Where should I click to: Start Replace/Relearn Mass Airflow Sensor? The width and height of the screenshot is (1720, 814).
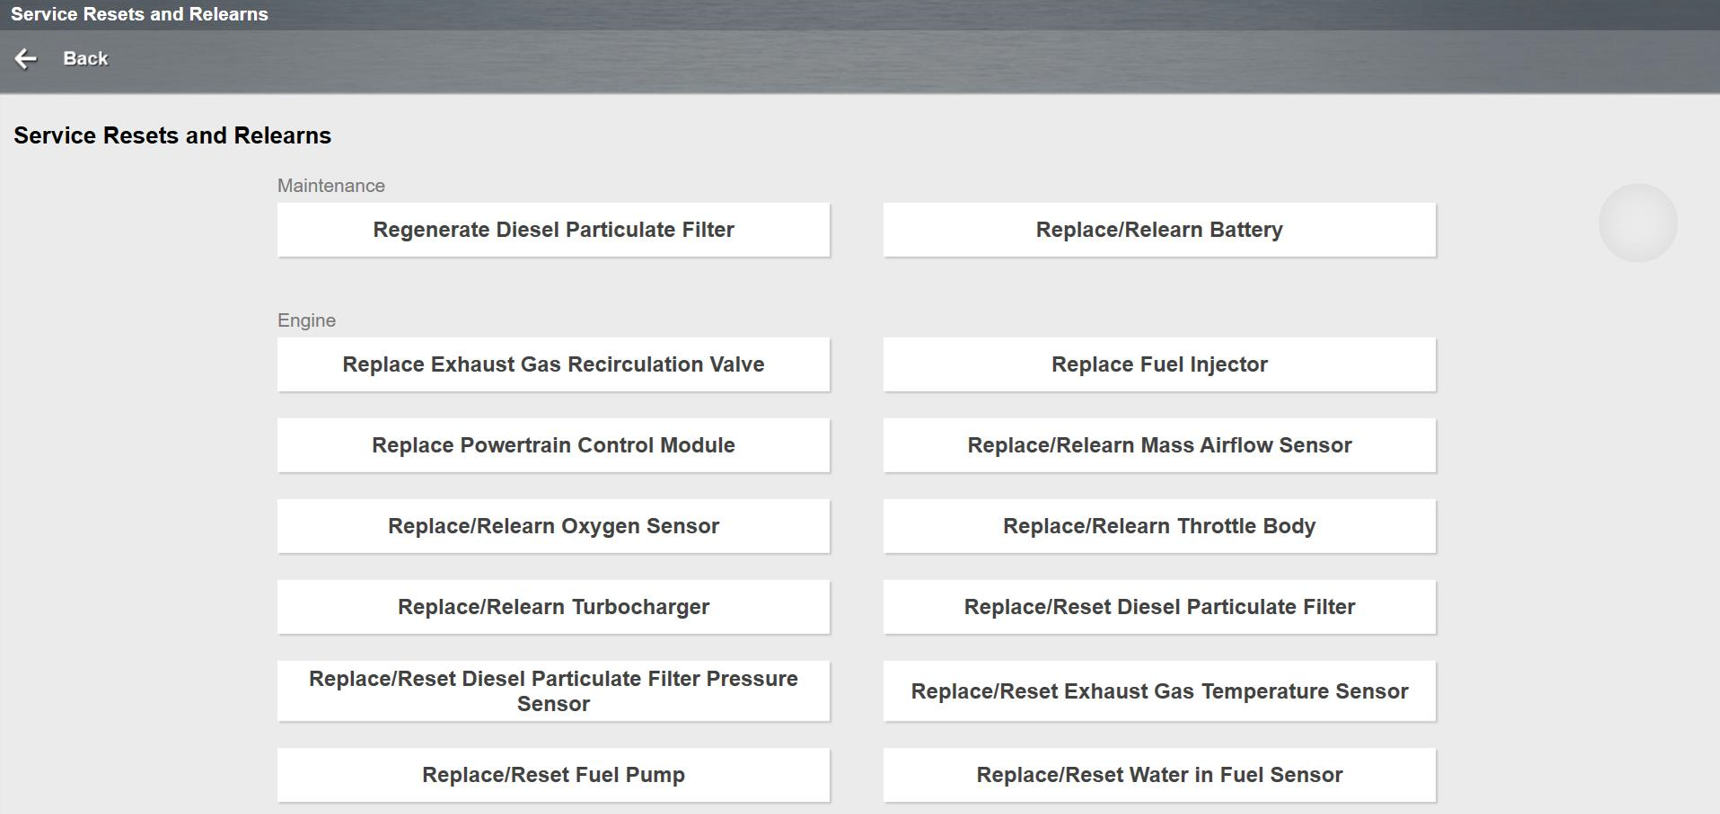(x=1159, y=446)
